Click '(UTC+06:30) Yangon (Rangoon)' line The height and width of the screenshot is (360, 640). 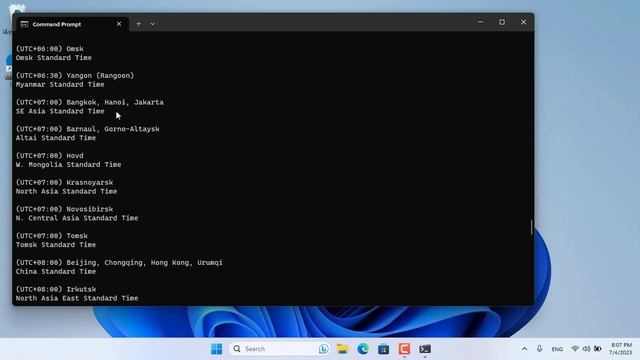tap(75, 76)
